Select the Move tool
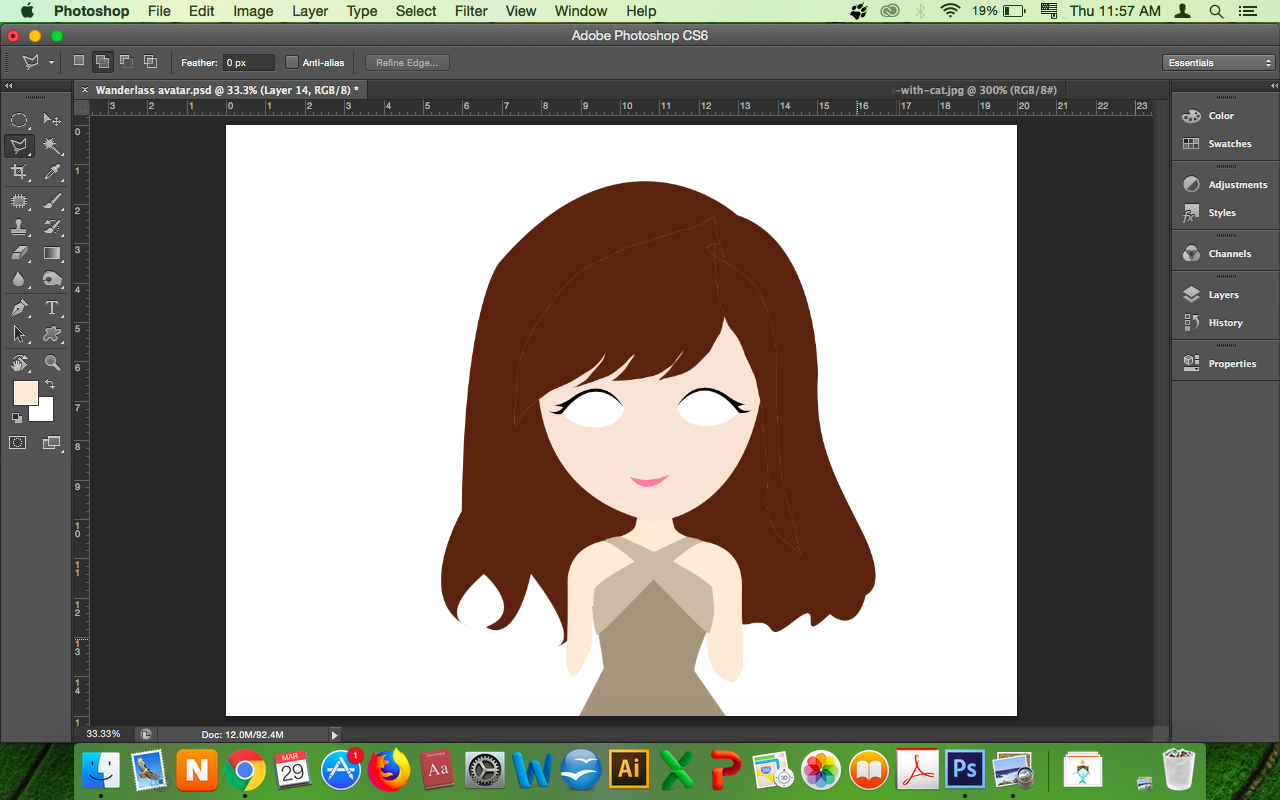The width and height of the screenshot is (1280, 800). click(53, 120)
